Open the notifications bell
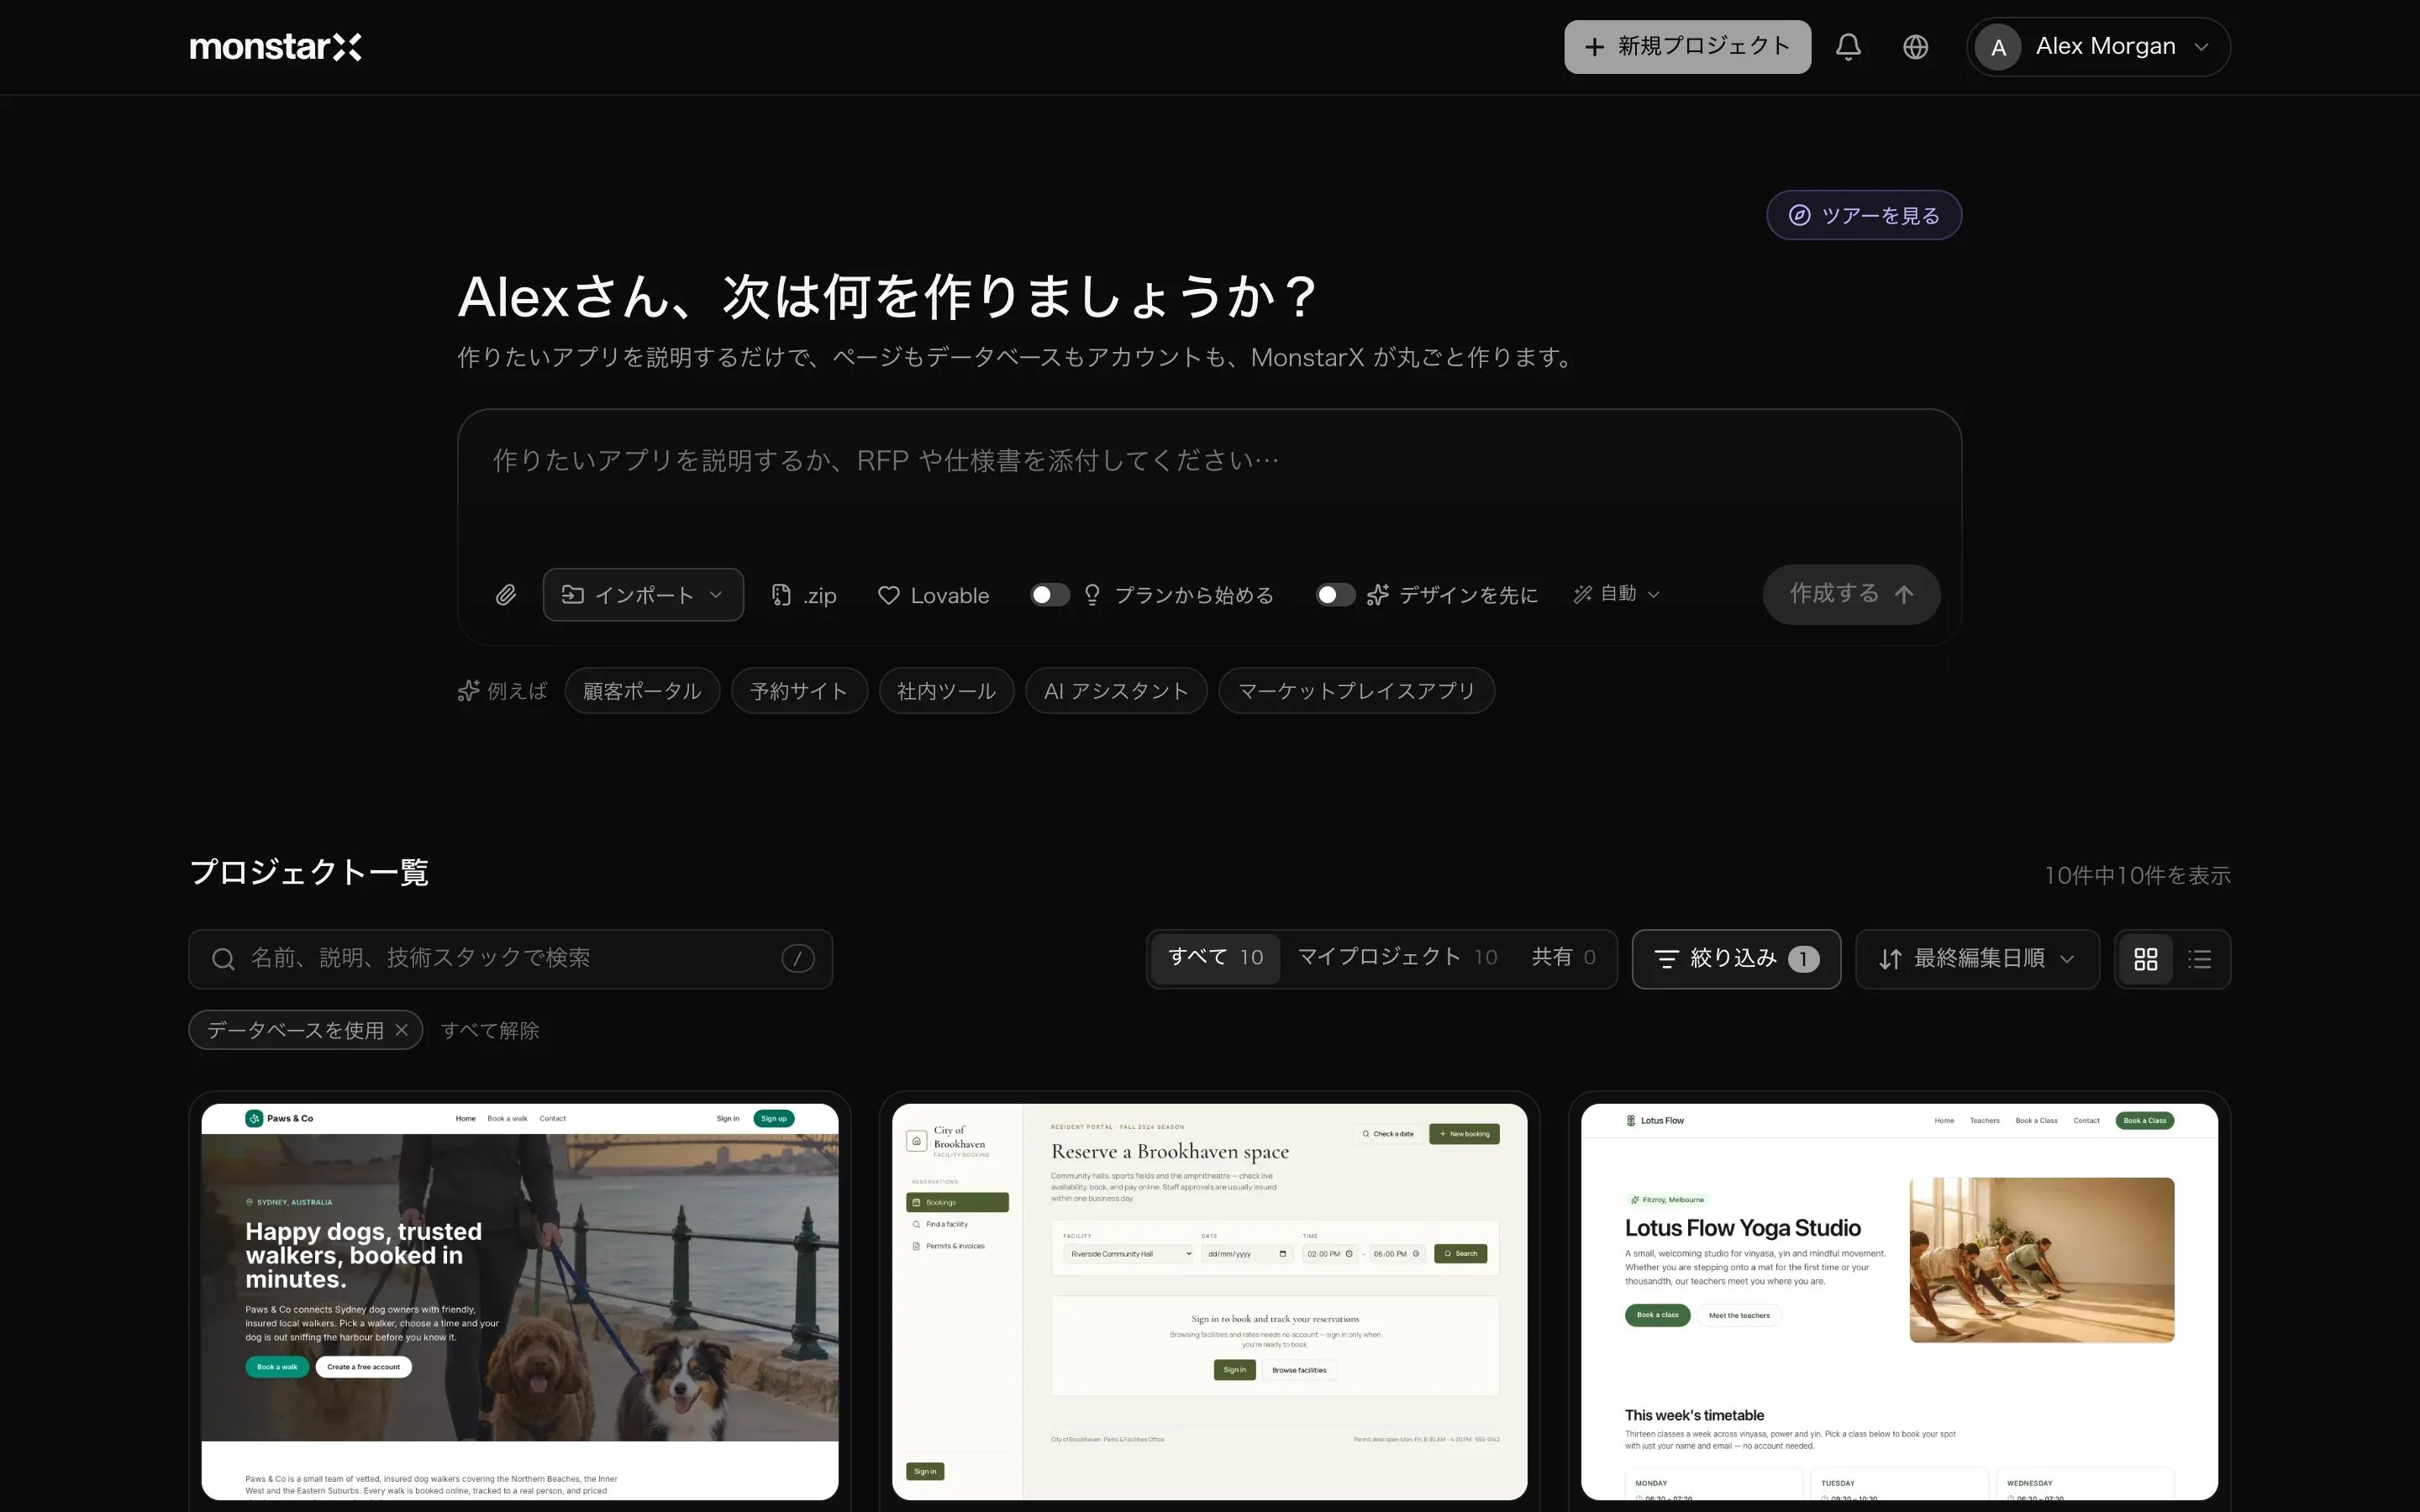The height and width of the screenshot is (1512, 2420). coord(1848,47)
